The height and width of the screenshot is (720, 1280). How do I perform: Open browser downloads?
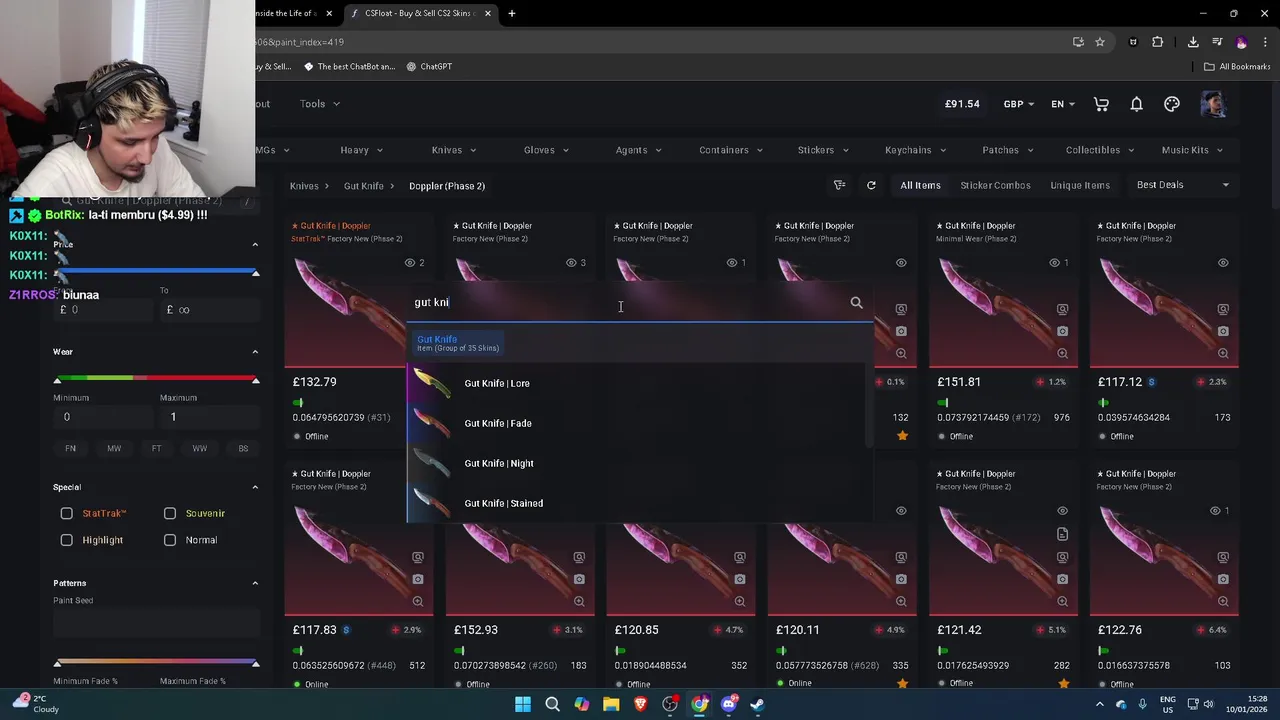click(x=1193, y=42)
